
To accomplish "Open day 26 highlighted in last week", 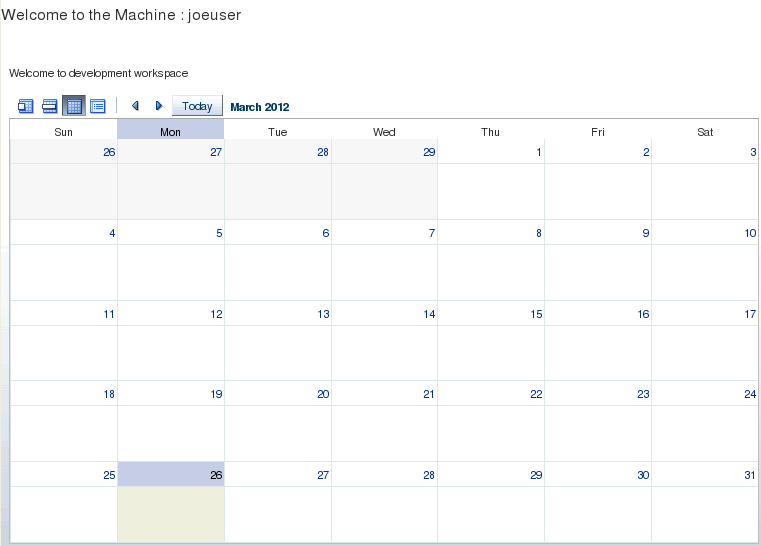I will pos(215,475).
